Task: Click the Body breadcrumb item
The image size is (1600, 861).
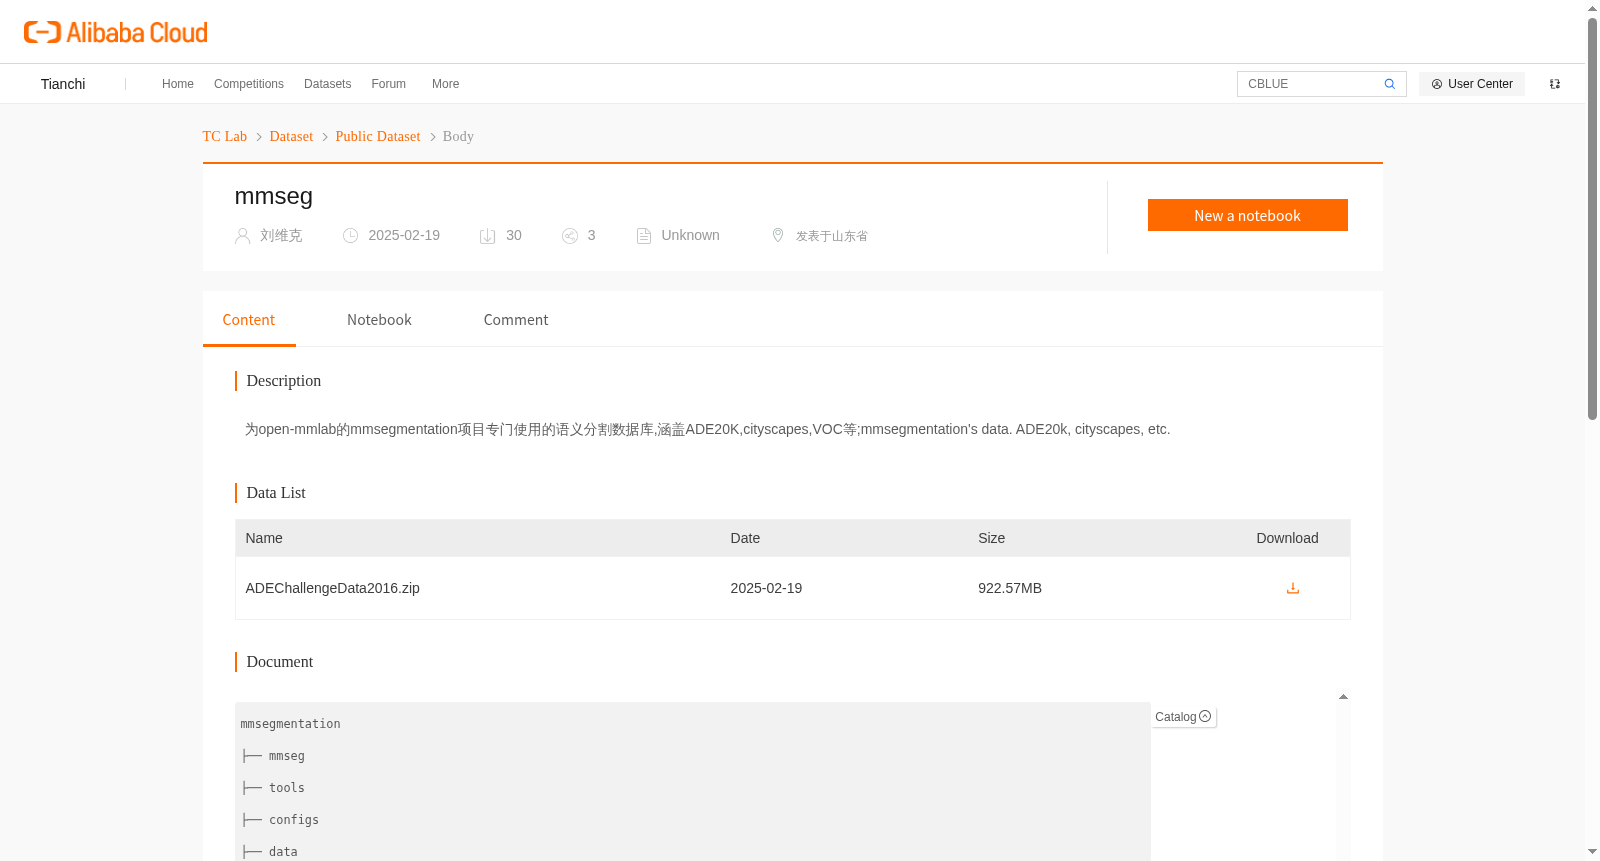Action: click(x=458, y=136)
